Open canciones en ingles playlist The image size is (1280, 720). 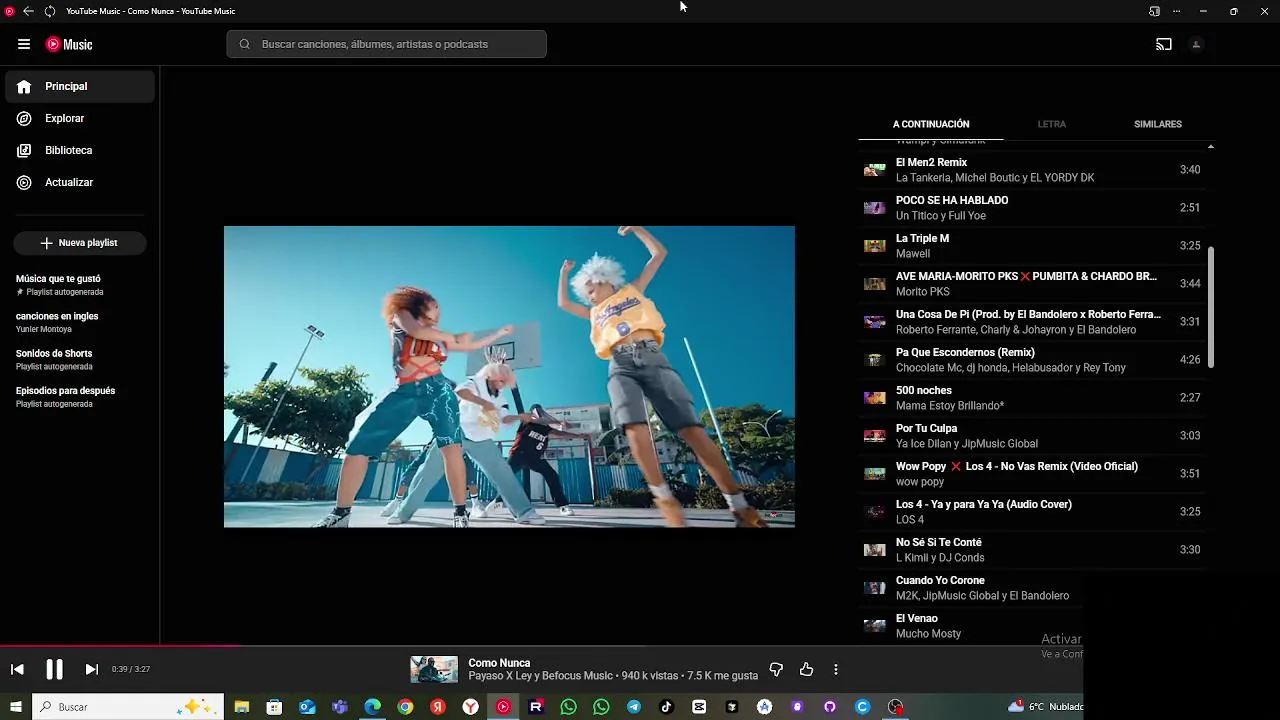[80, 322]
